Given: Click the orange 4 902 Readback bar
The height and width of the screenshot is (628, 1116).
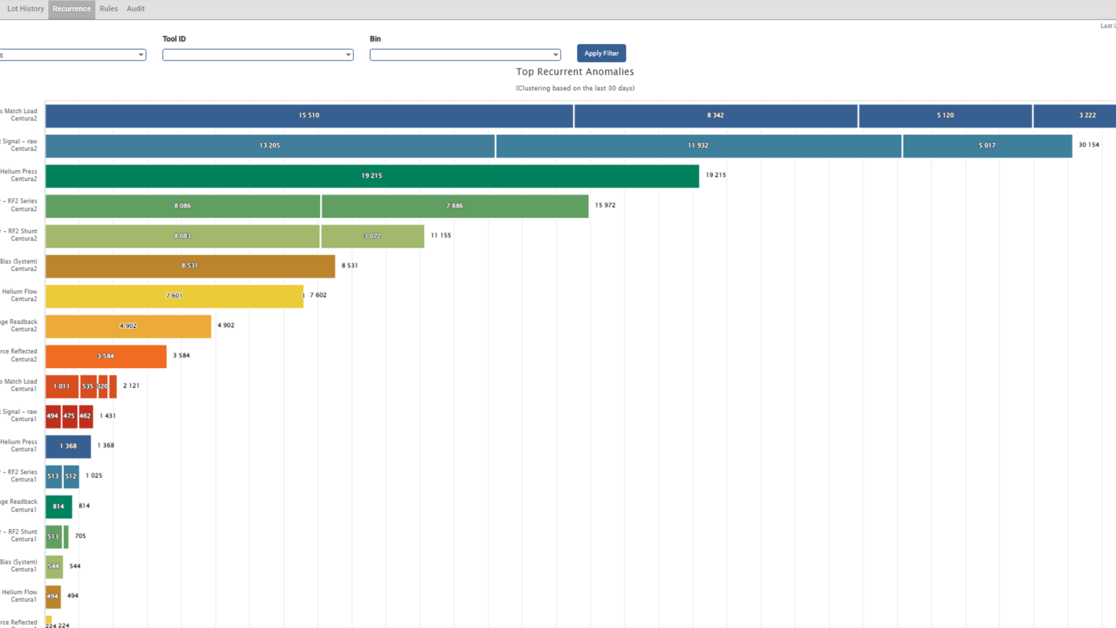Looking at the screenshot, I should pyautogui.click(x=128, y=326).
